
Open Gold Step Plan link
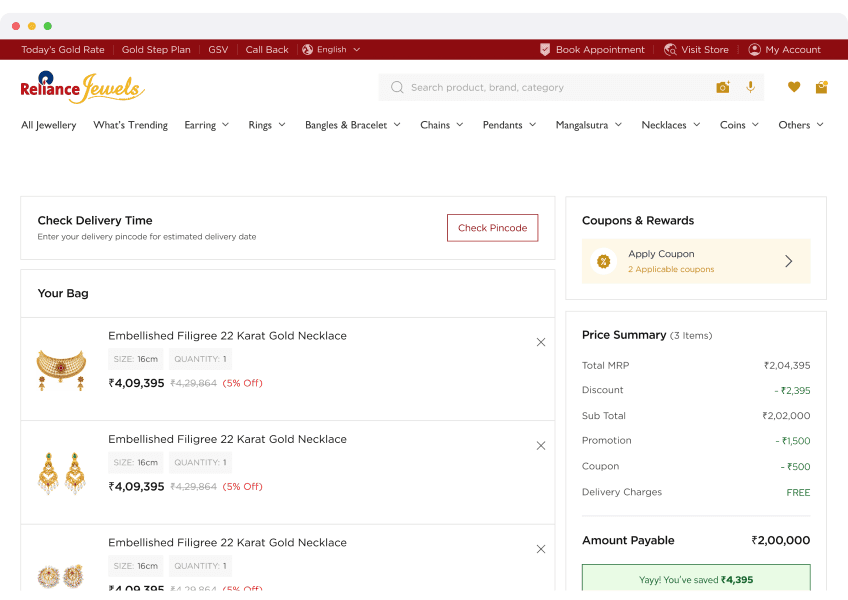tap(156, 50)
